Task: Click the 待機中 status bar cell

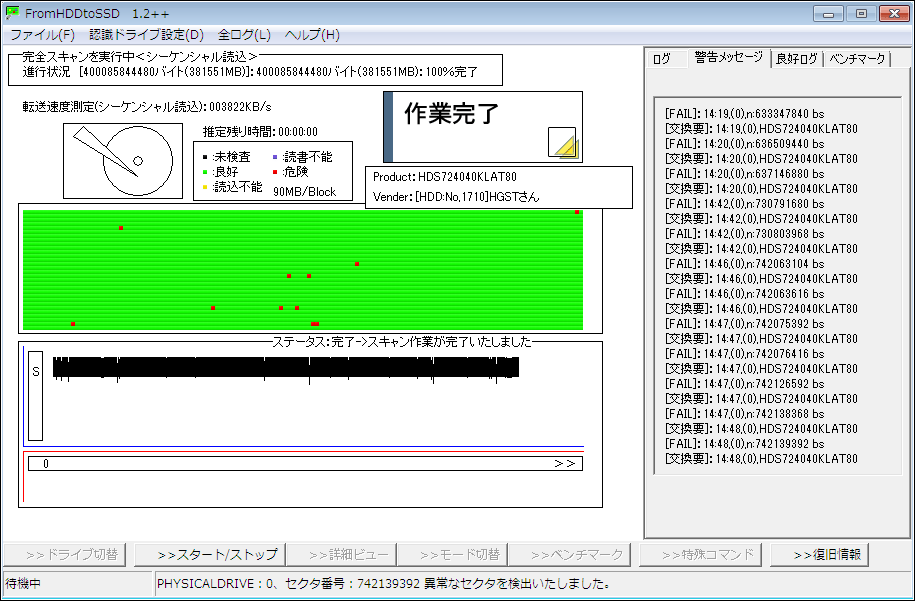Action: [78, 583]
